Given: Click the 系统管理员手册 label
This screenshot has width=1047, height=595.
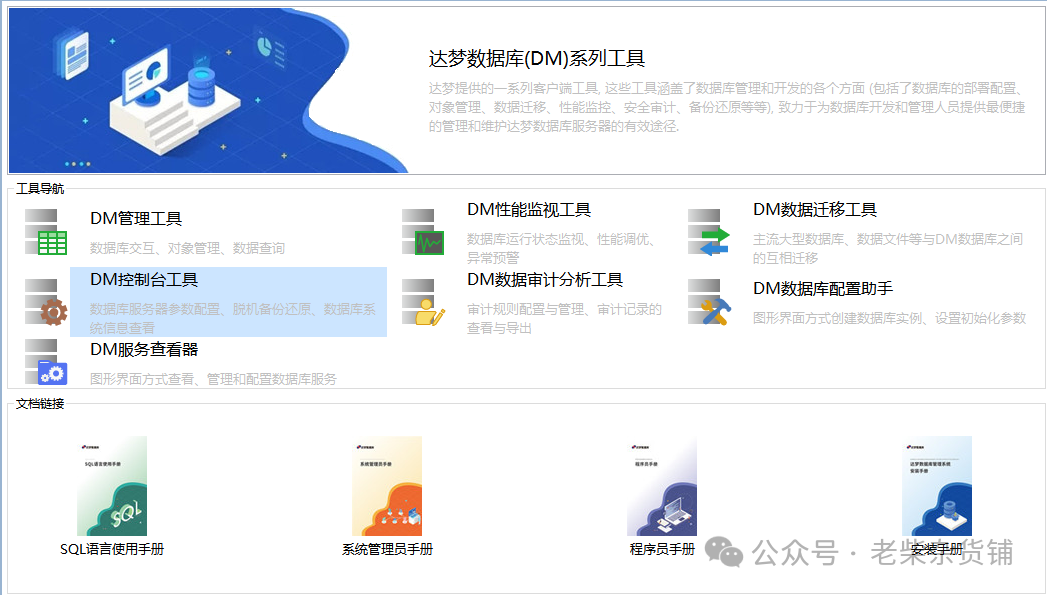Looking at the screenshot, I should (387, 549).
